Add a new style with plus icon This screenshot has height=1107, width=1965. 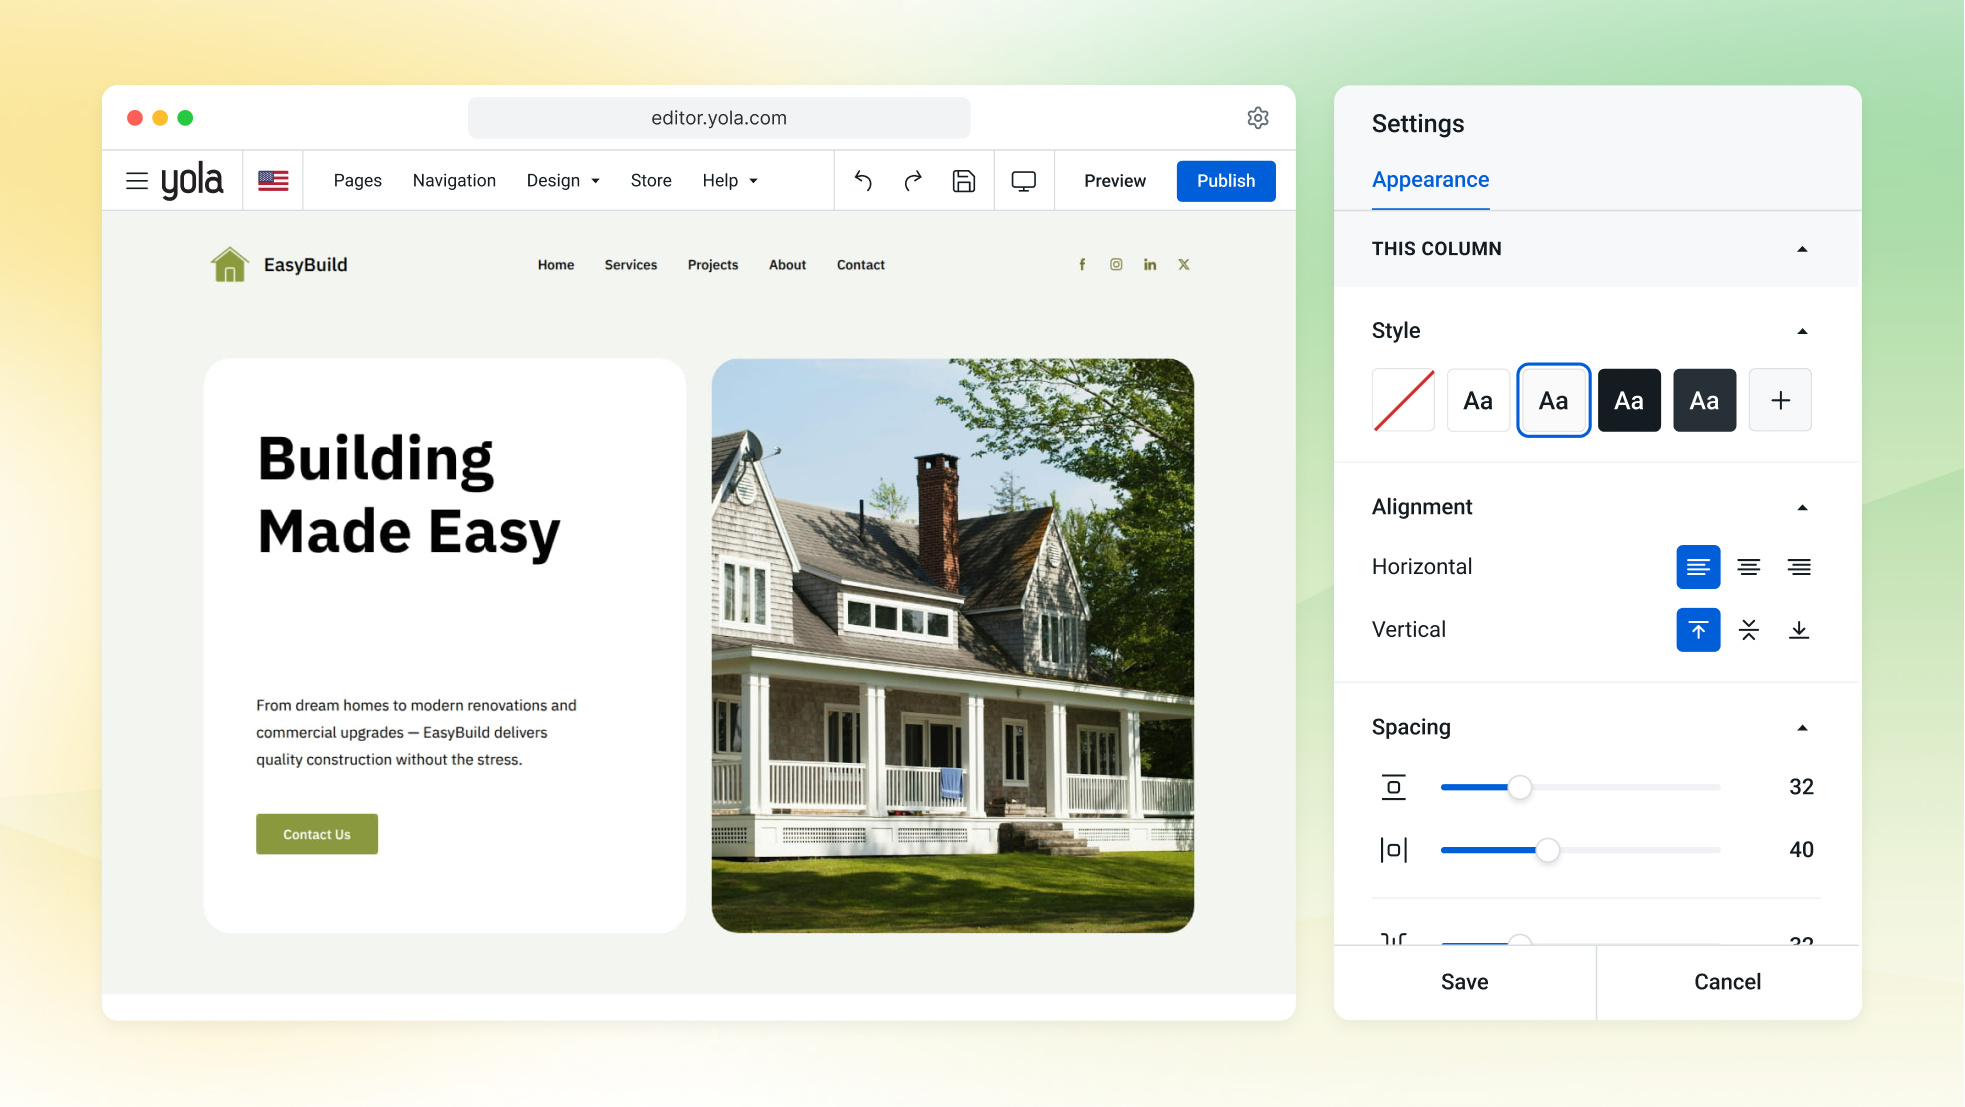coord(1780,400)
